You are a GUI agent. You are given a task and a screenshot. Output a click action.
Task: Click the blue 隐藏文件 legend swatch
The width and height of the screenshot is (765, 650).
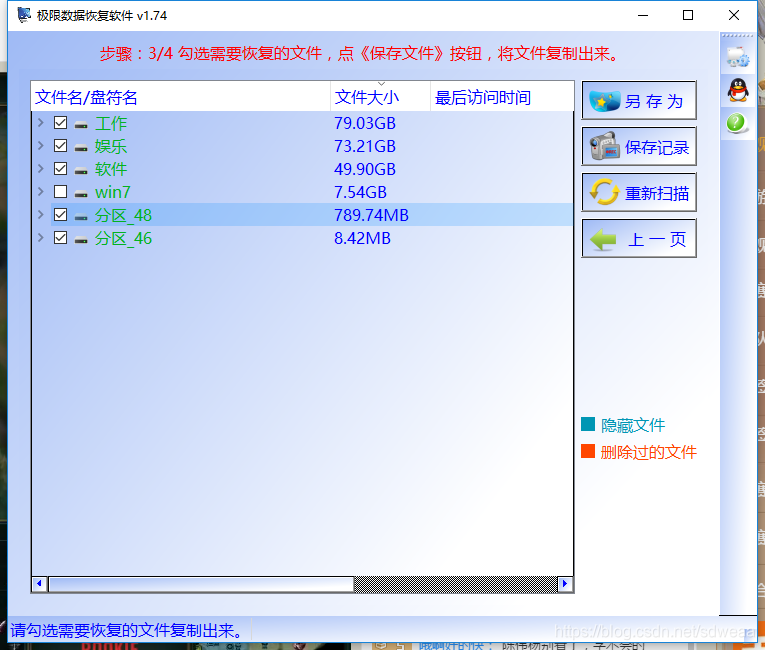588,424
